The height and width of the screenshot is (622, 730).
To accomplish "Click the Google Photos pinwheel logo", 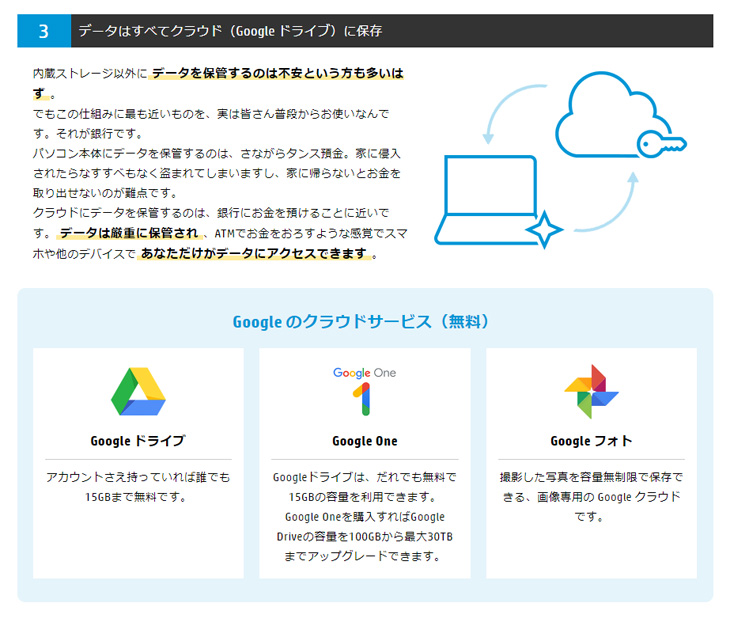I will click(591, 391).
